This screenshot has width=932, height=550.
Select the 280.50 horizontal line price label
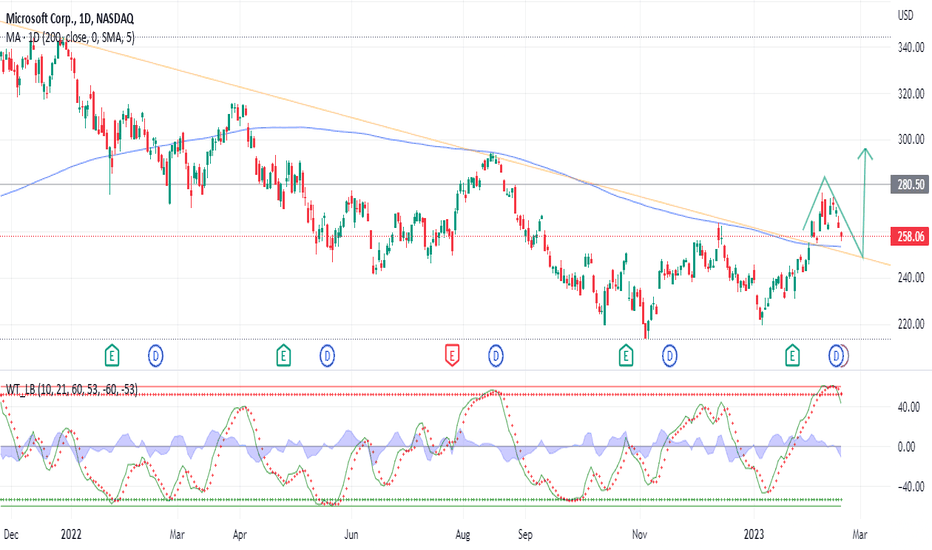910,184
